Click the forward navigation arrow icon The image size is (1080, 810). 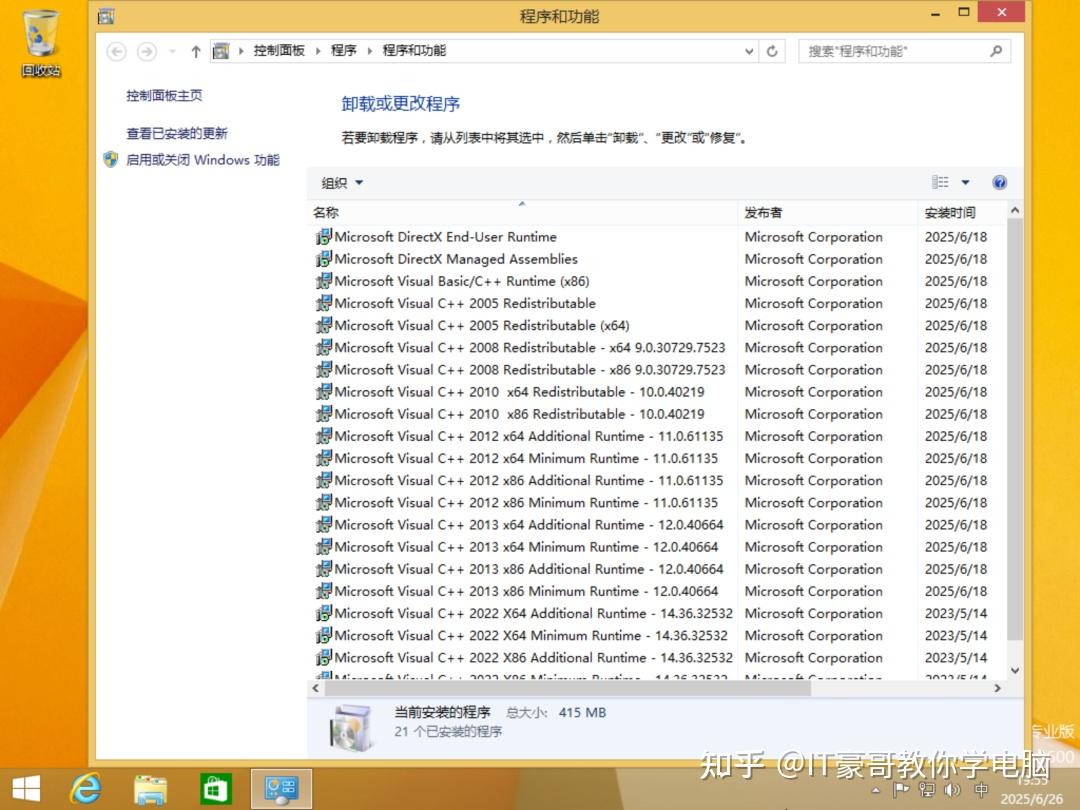[x=145, y=51]
